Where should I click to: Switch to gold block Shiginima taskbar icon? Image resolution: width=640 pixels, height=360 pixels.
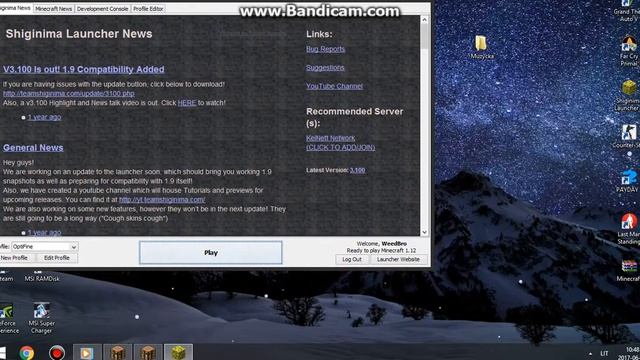[x=178, y=353]
